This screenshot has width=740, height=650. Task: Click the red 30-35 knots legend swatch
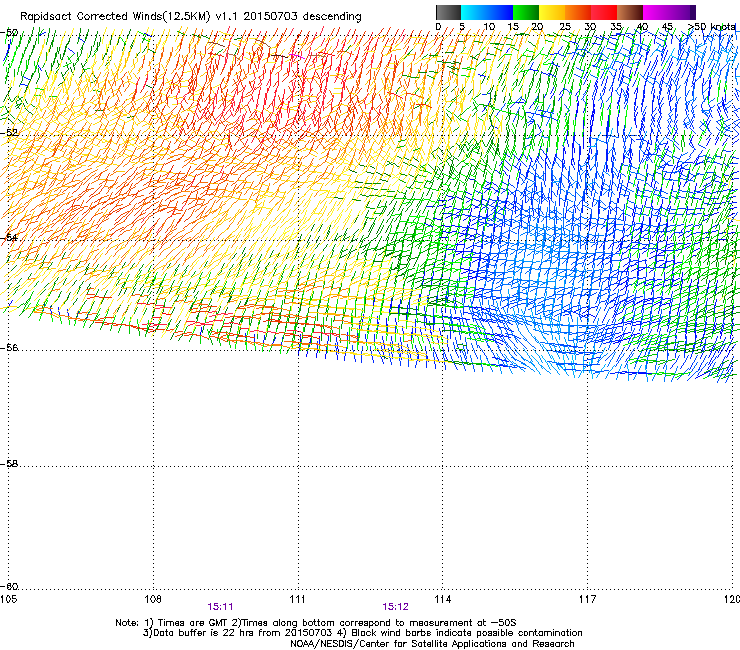604,12
